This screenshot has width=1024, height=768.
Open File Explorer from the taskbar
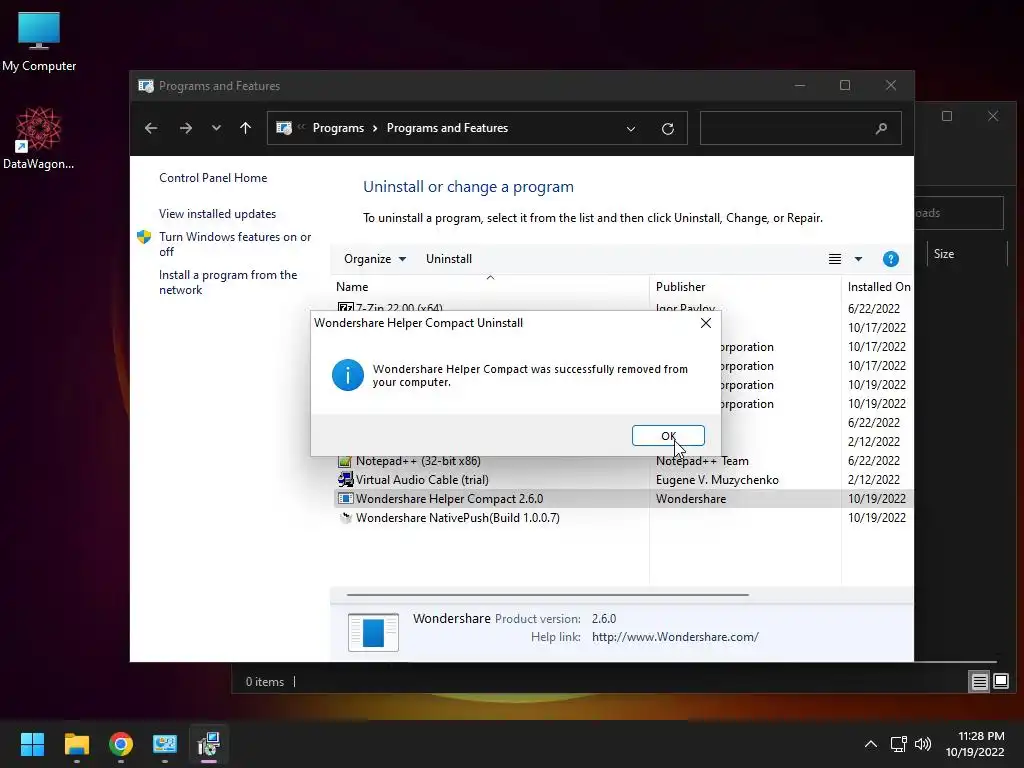point(76,744)
